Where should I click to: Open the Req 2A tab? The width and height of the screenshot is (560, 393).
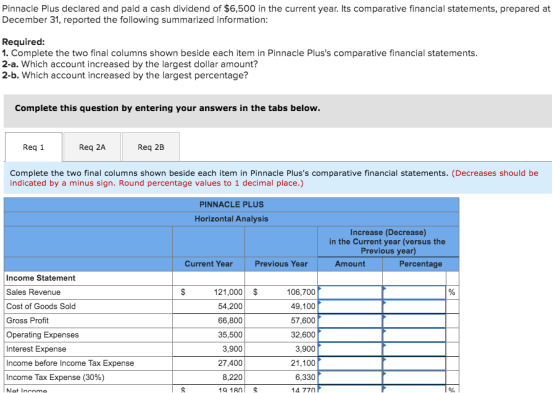pos(92,147)
